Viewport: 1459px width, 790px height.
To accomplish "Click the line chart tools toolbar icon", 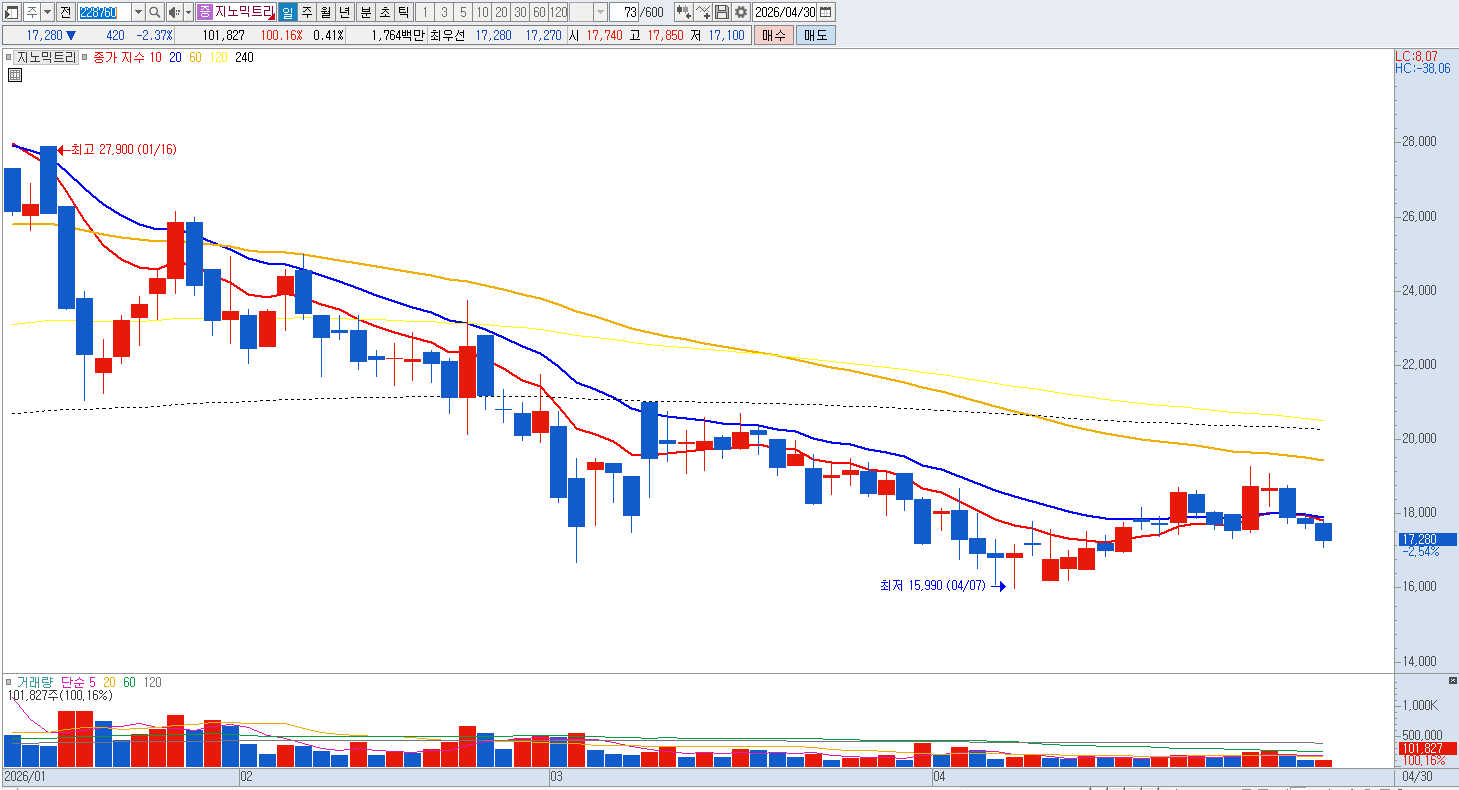I will (703, 12).
